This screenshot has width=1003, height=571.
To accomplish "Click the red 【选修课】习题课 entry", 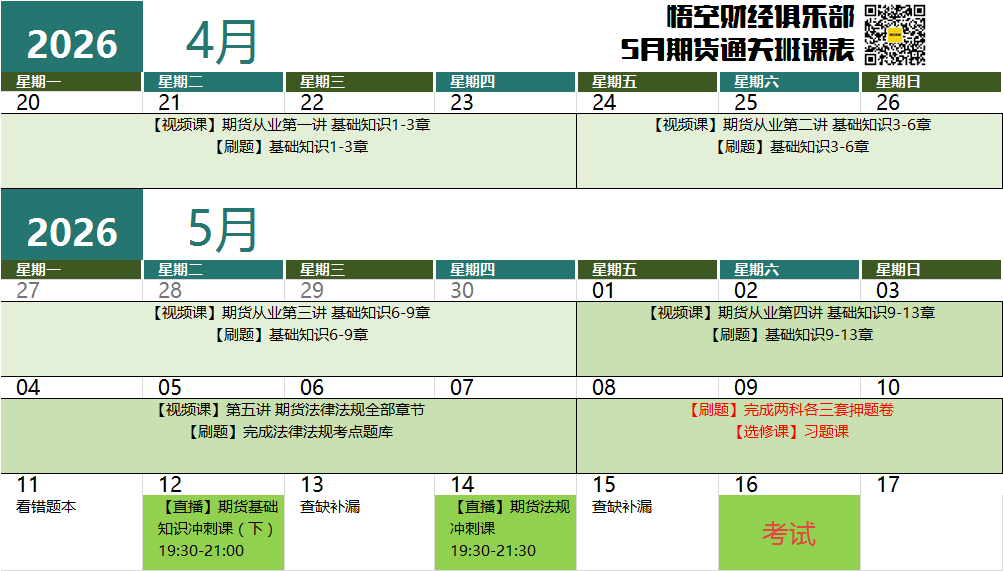I will (790, 432).
